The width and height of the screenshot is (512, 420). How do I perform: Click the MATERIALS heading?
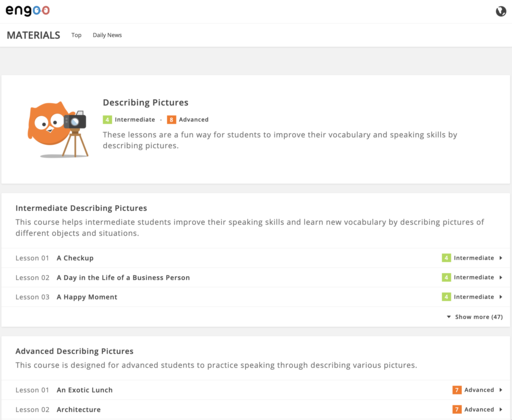(33, 35)
